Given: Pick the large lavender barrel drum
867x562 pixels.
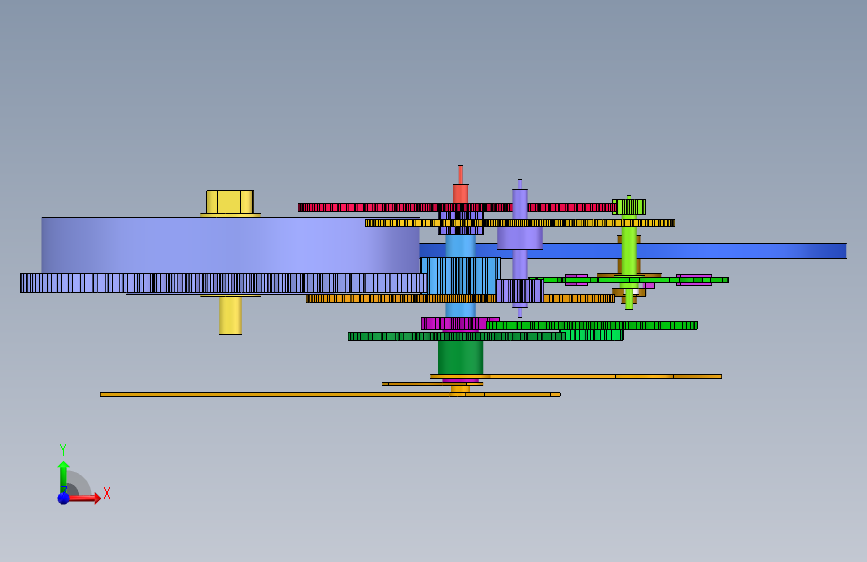Looking at the screenshot, I should [230, 245].
